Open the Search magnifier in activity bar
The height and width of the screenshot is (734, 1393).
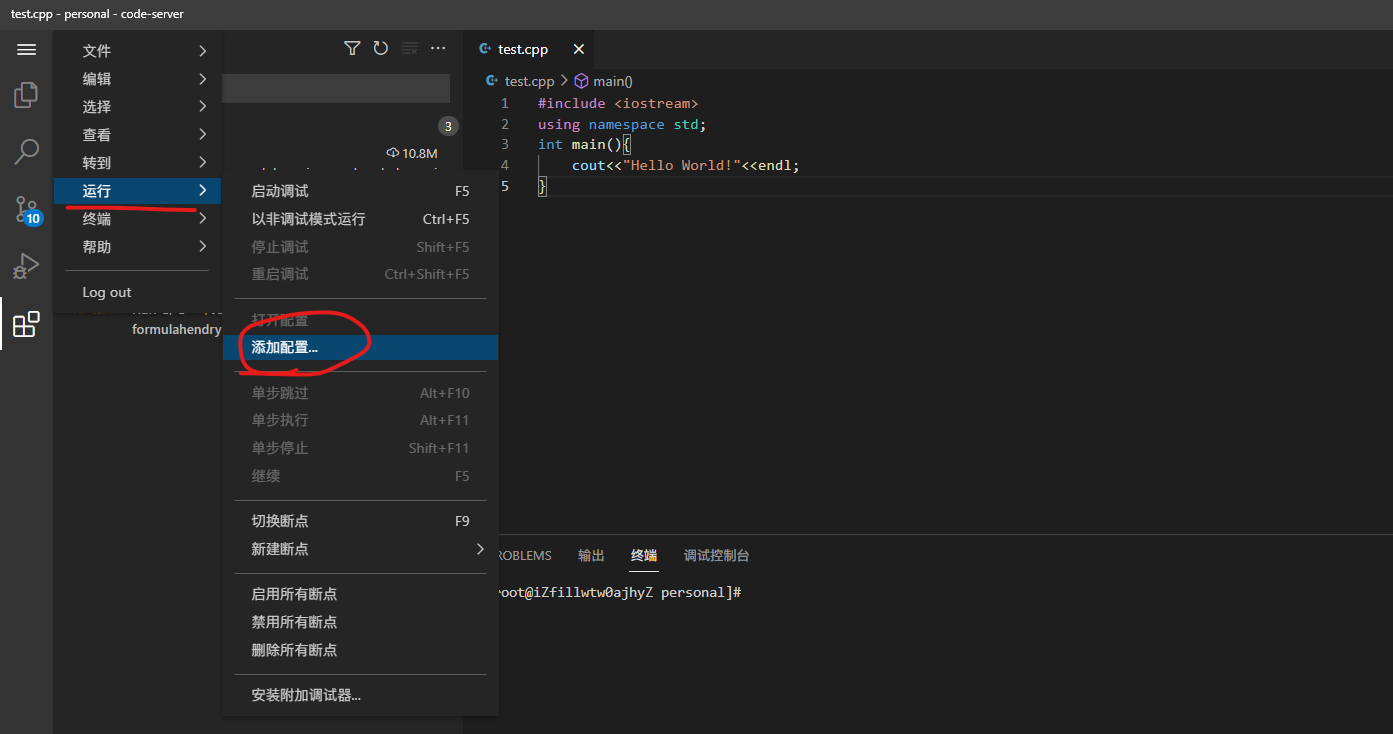pyautogui.click(x=27, y=152)
